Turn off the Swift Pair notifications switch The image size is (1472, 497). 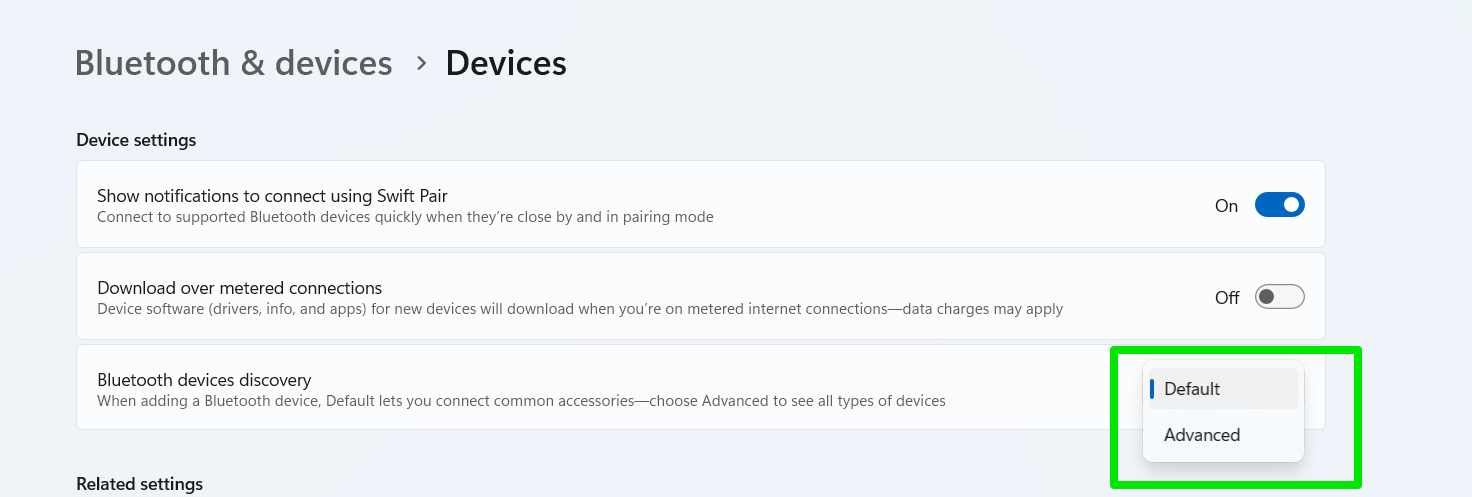[1279, 205]
